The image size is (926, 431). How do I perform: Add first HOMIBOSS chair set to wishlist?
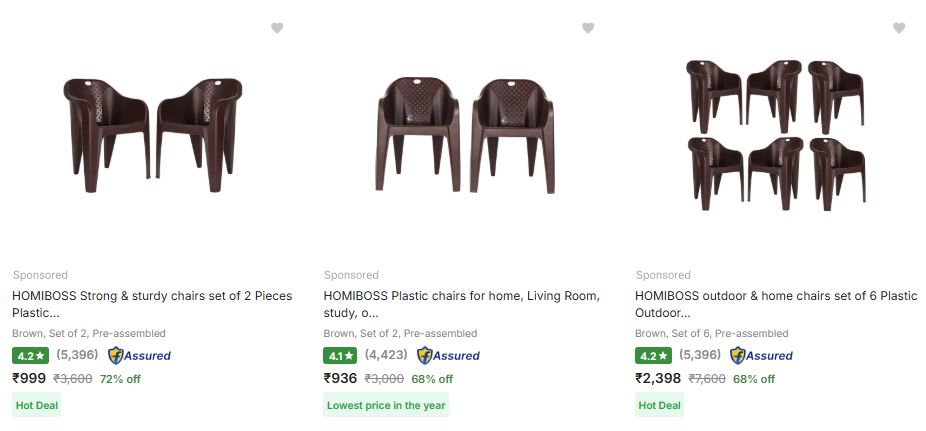tap(277, 28)
